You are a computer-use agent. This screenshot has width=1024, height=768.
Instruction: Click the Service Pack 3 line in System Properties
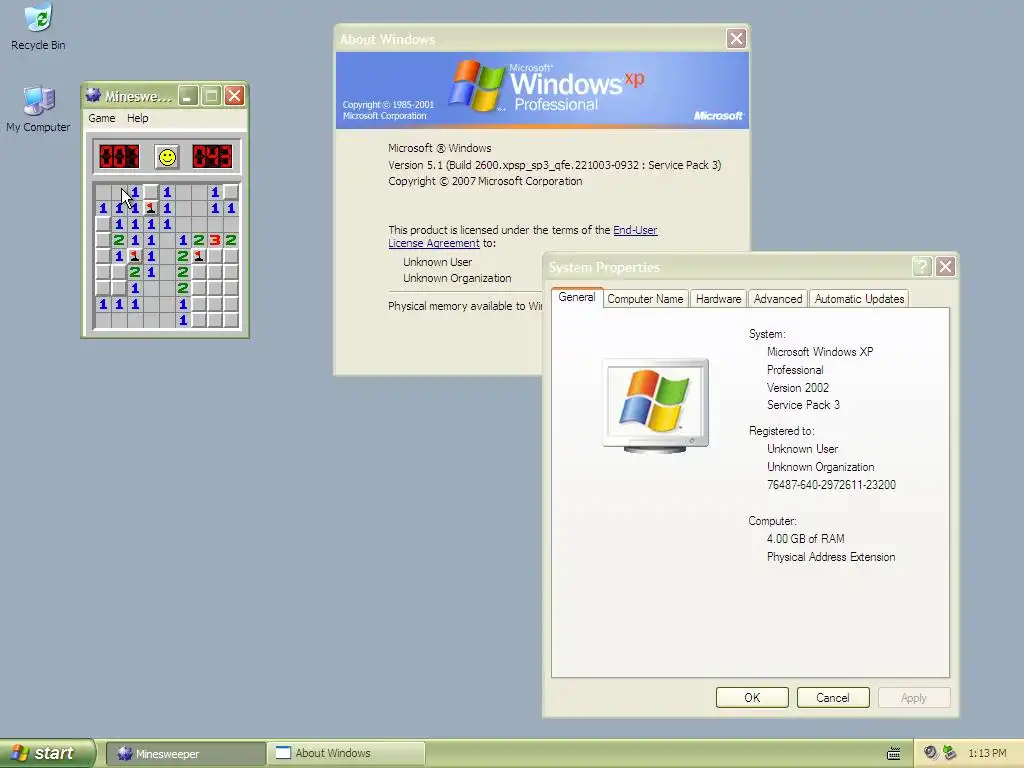(803, 405)
